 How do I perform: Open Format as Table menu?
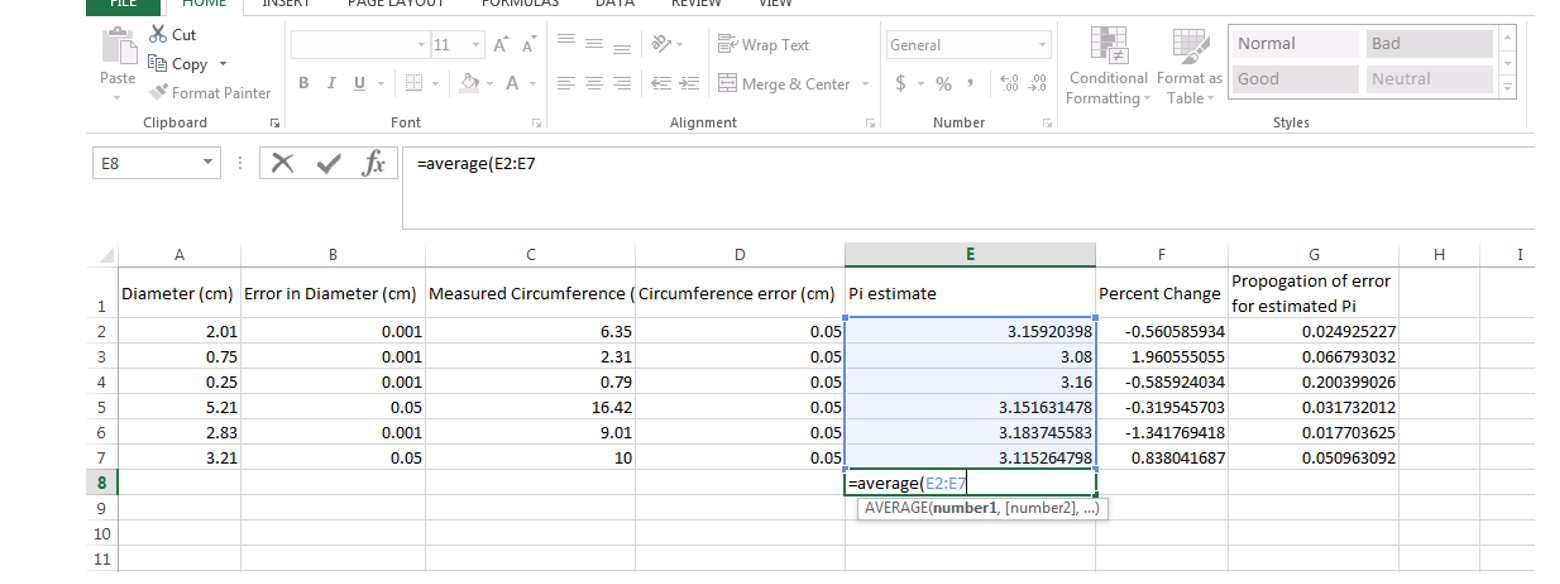1190,66
